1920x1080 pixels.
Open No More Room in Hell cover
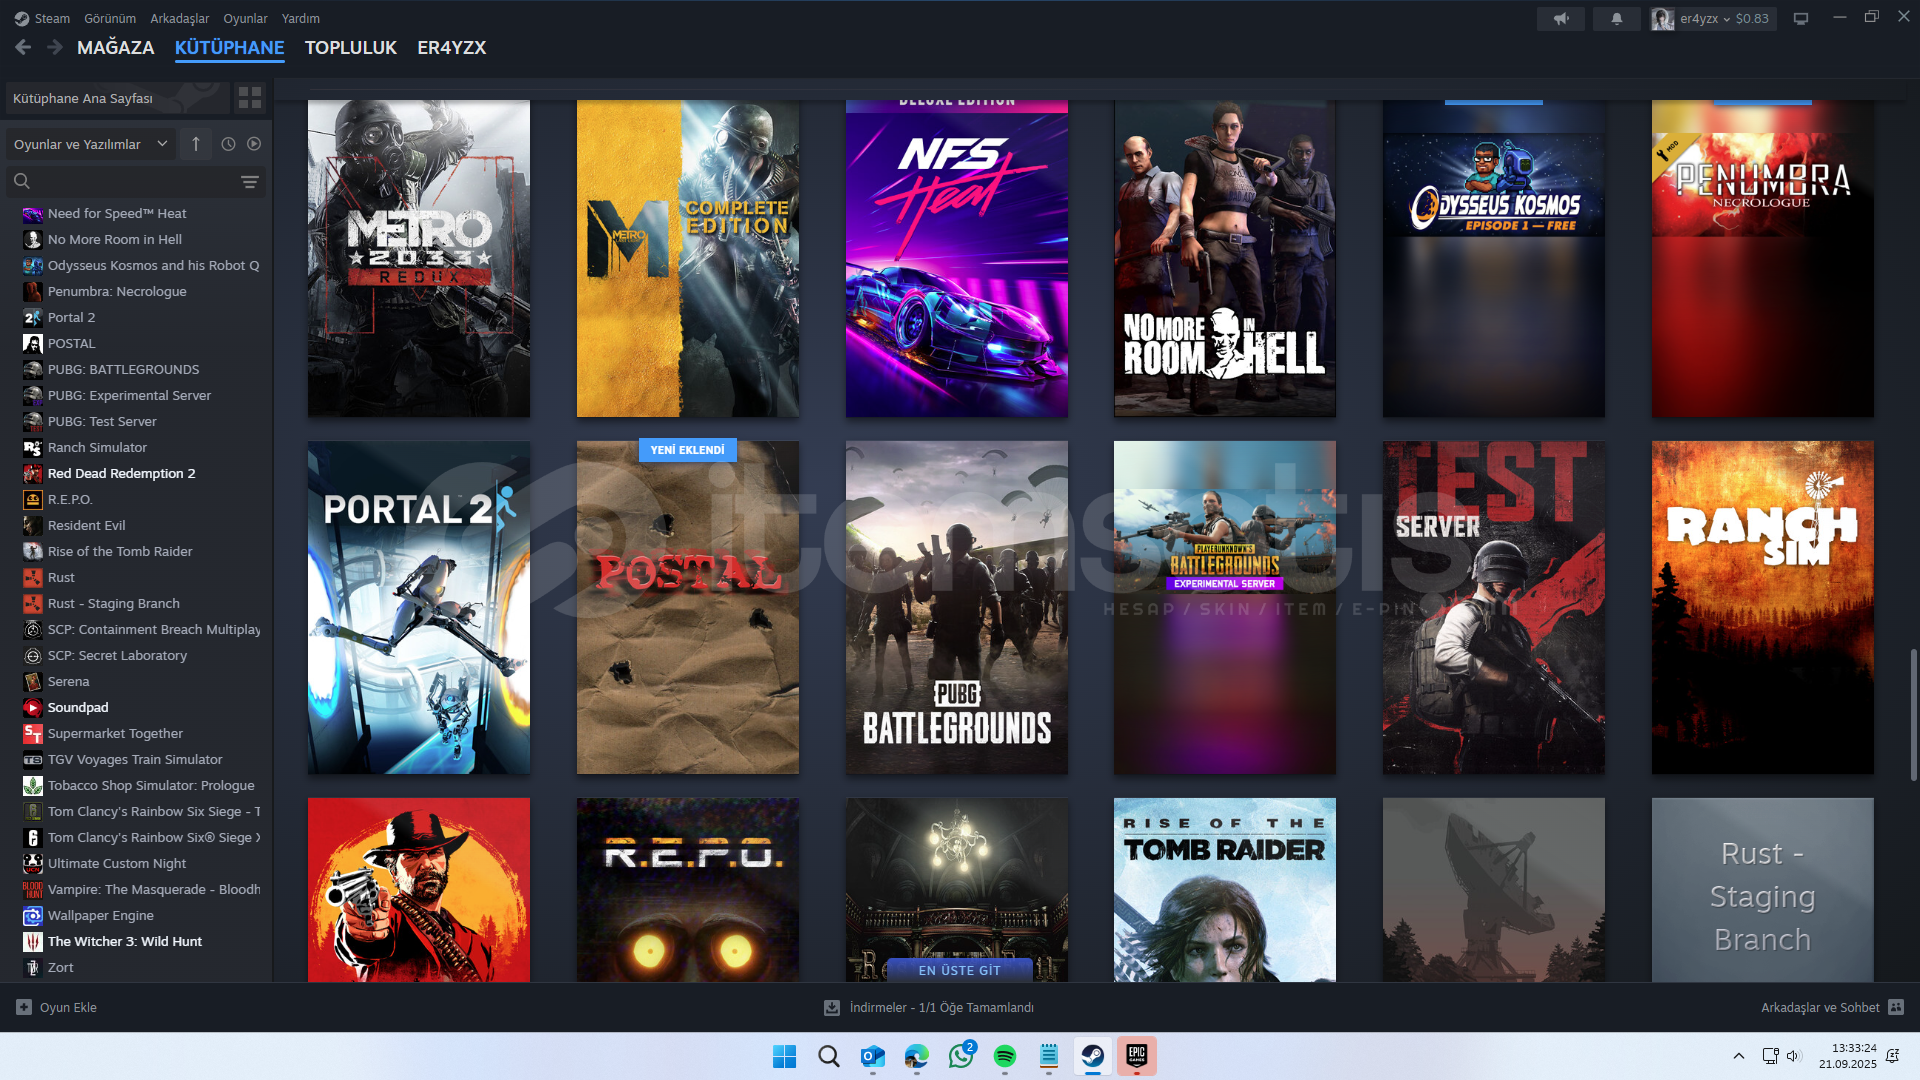[x=1225, y=258]
